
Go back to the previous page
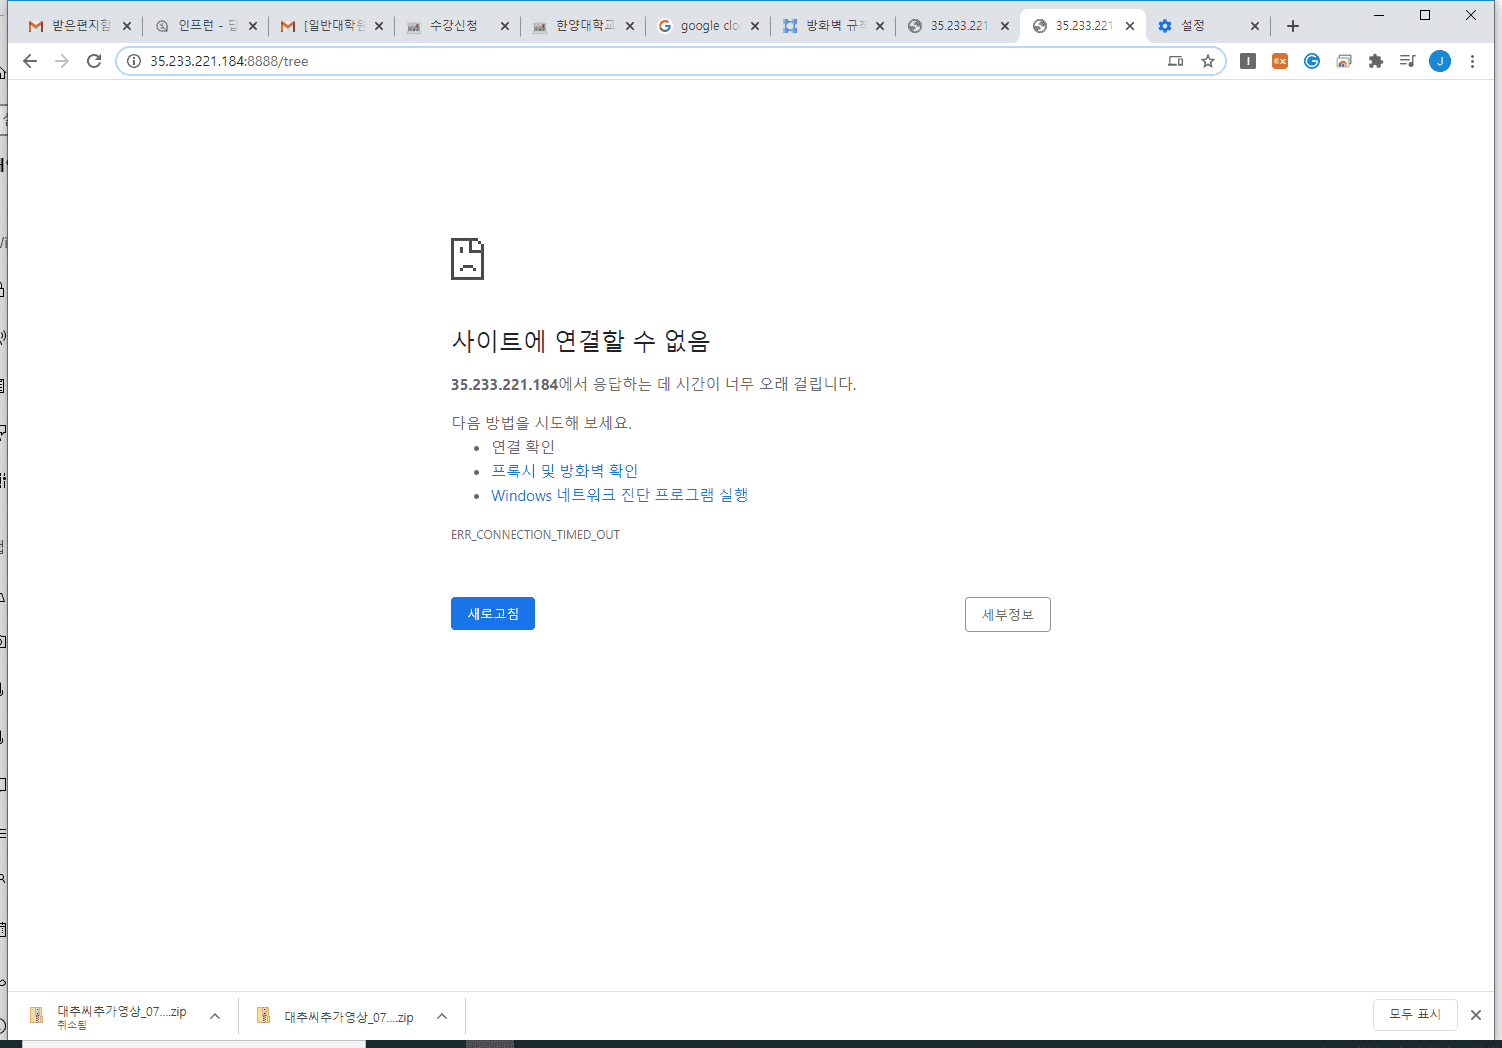tap(30, 61)
